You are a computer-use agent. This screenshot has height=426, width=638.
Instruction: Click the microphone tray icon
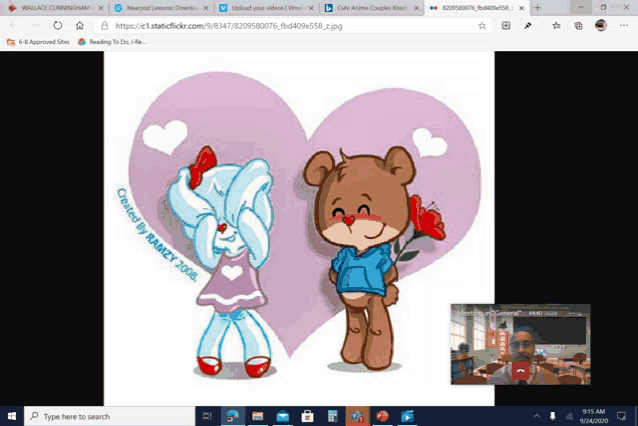click(553, 416)
